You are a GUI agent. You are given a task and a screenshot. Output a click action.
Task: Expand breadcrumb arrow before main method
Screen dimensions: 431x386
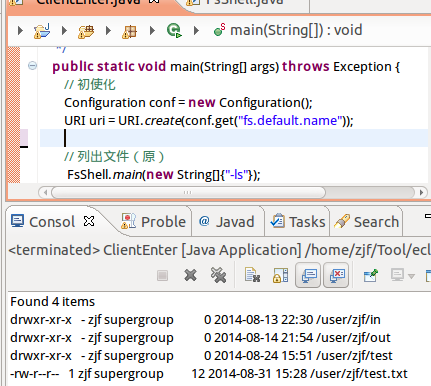click(196, 31)
